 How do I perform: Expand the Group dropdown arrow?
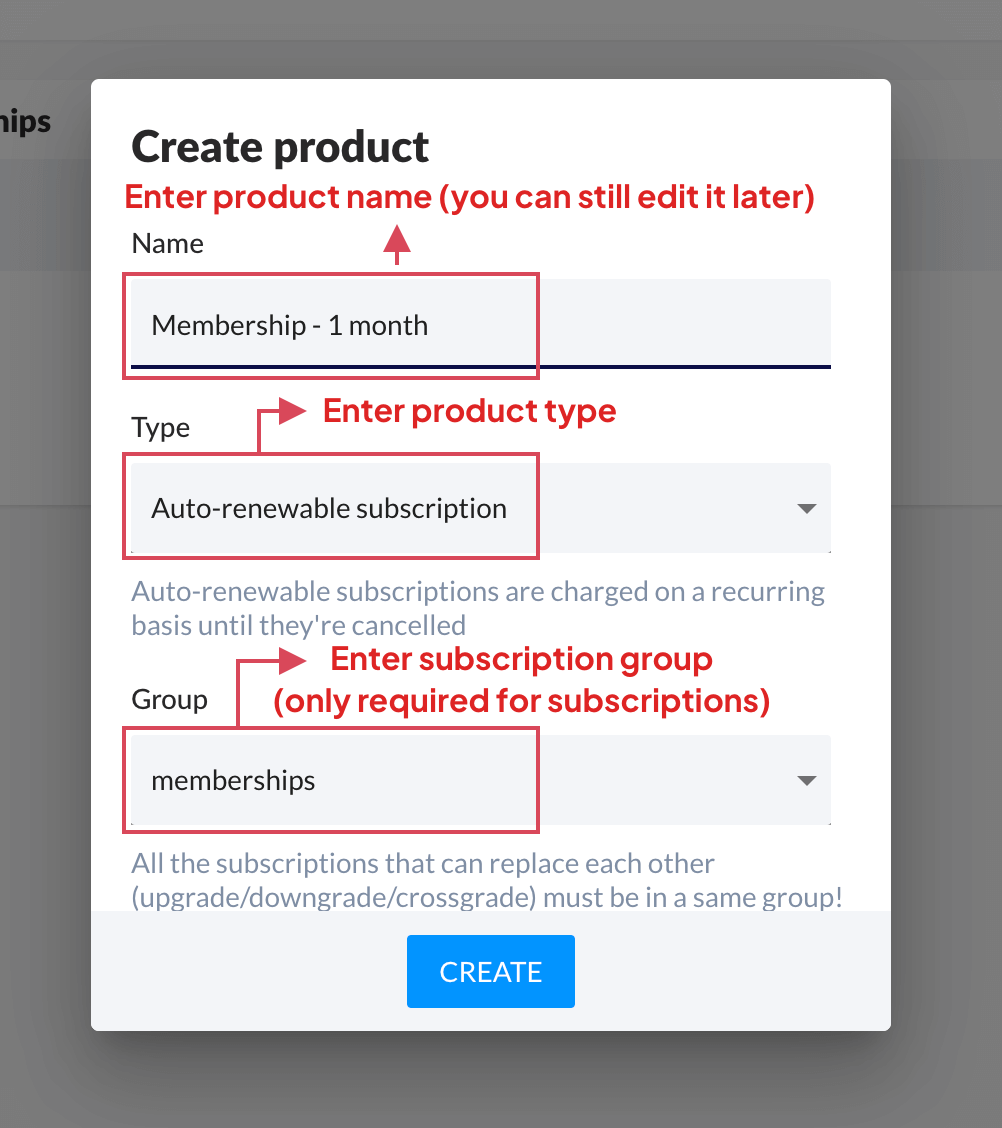pos(807,781)
